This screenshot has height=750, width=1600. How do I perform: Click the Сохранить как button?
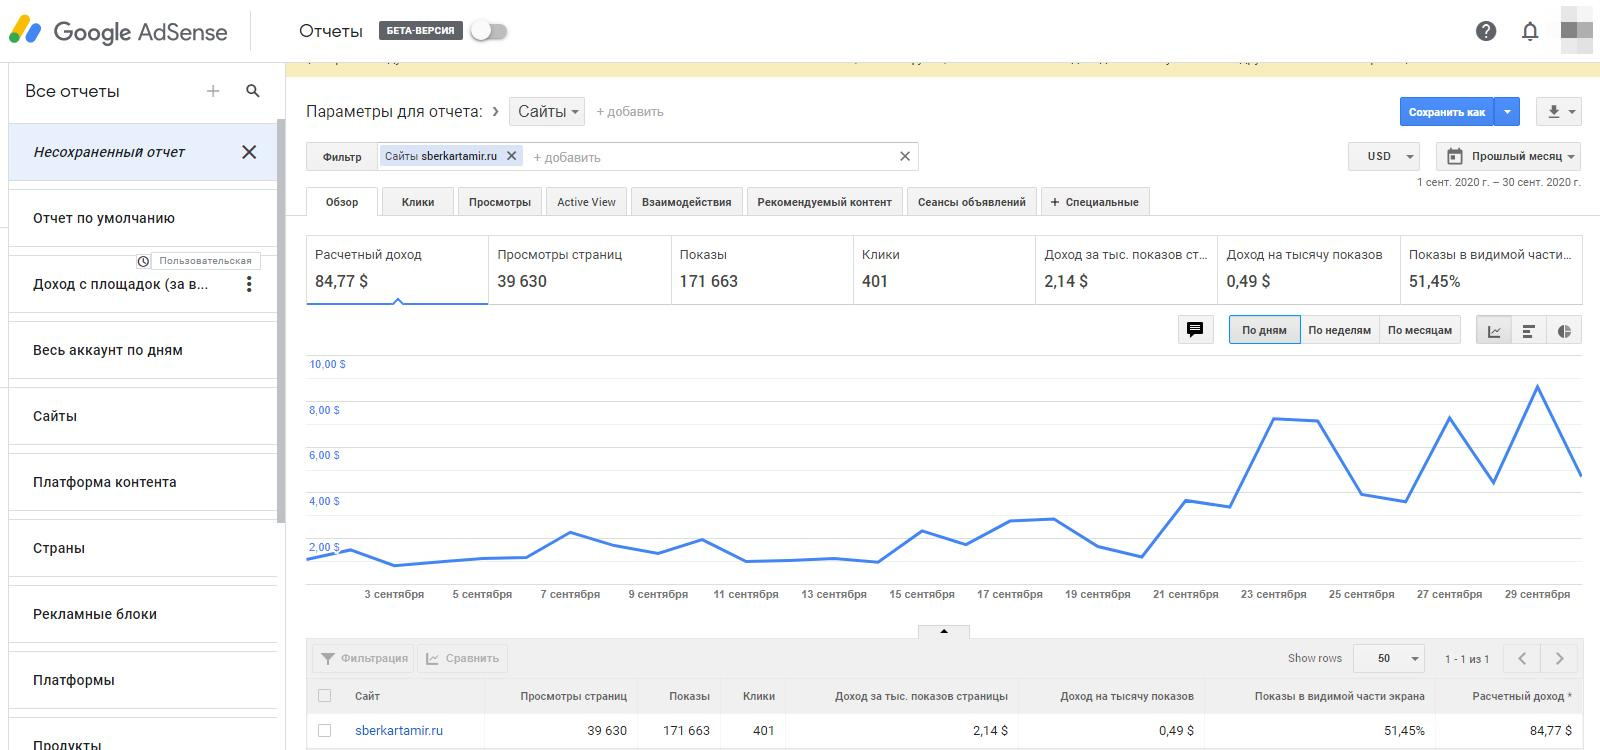[x=1446, y=112]
